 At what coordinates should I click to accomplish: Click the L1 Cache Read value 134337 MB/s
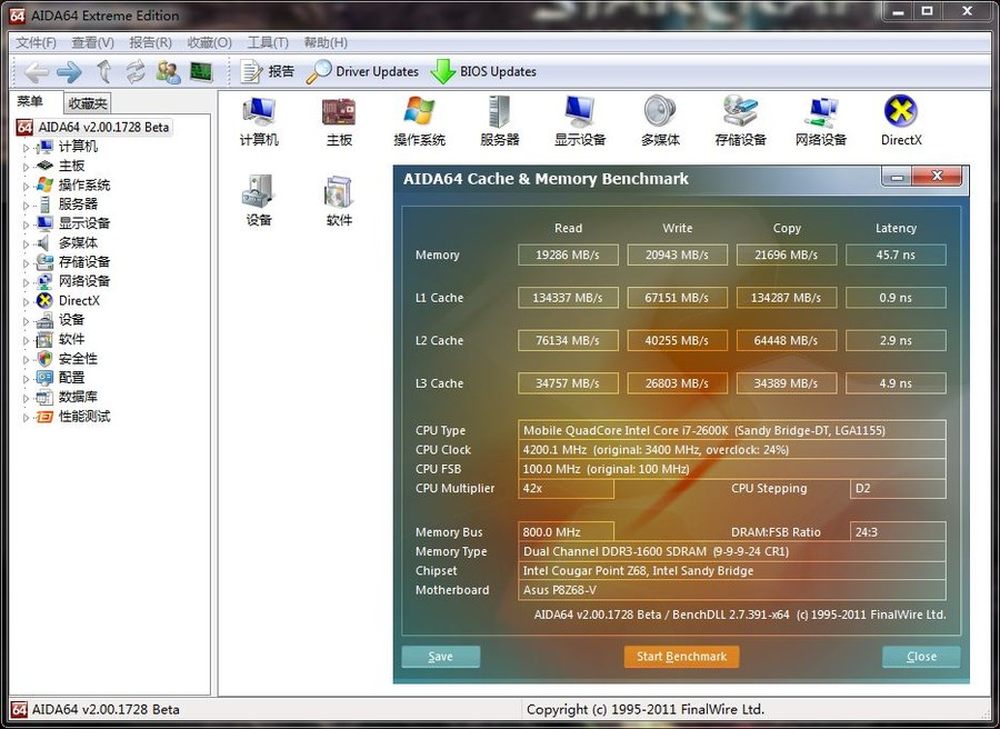pos(568,298)
